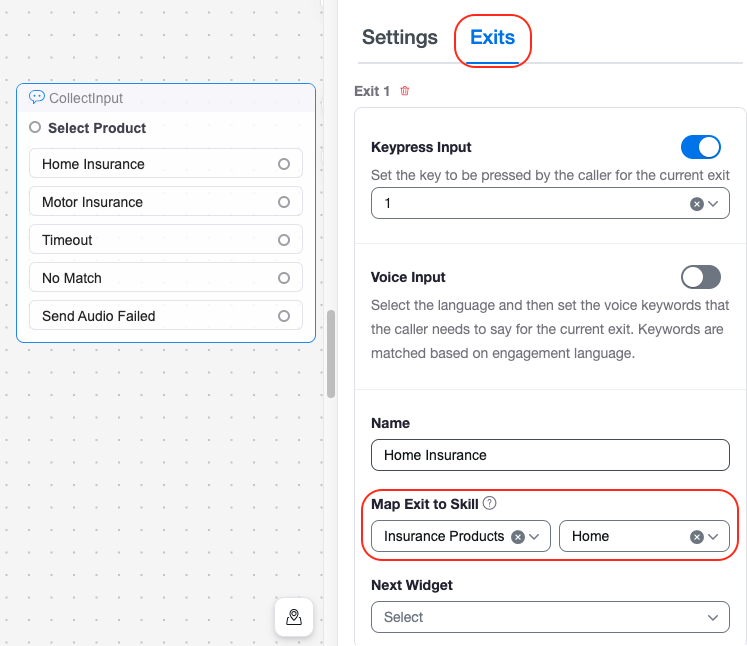747x646 pixels.
Task: Disable the Keypress Input toggle
Action: click(700, 147)
